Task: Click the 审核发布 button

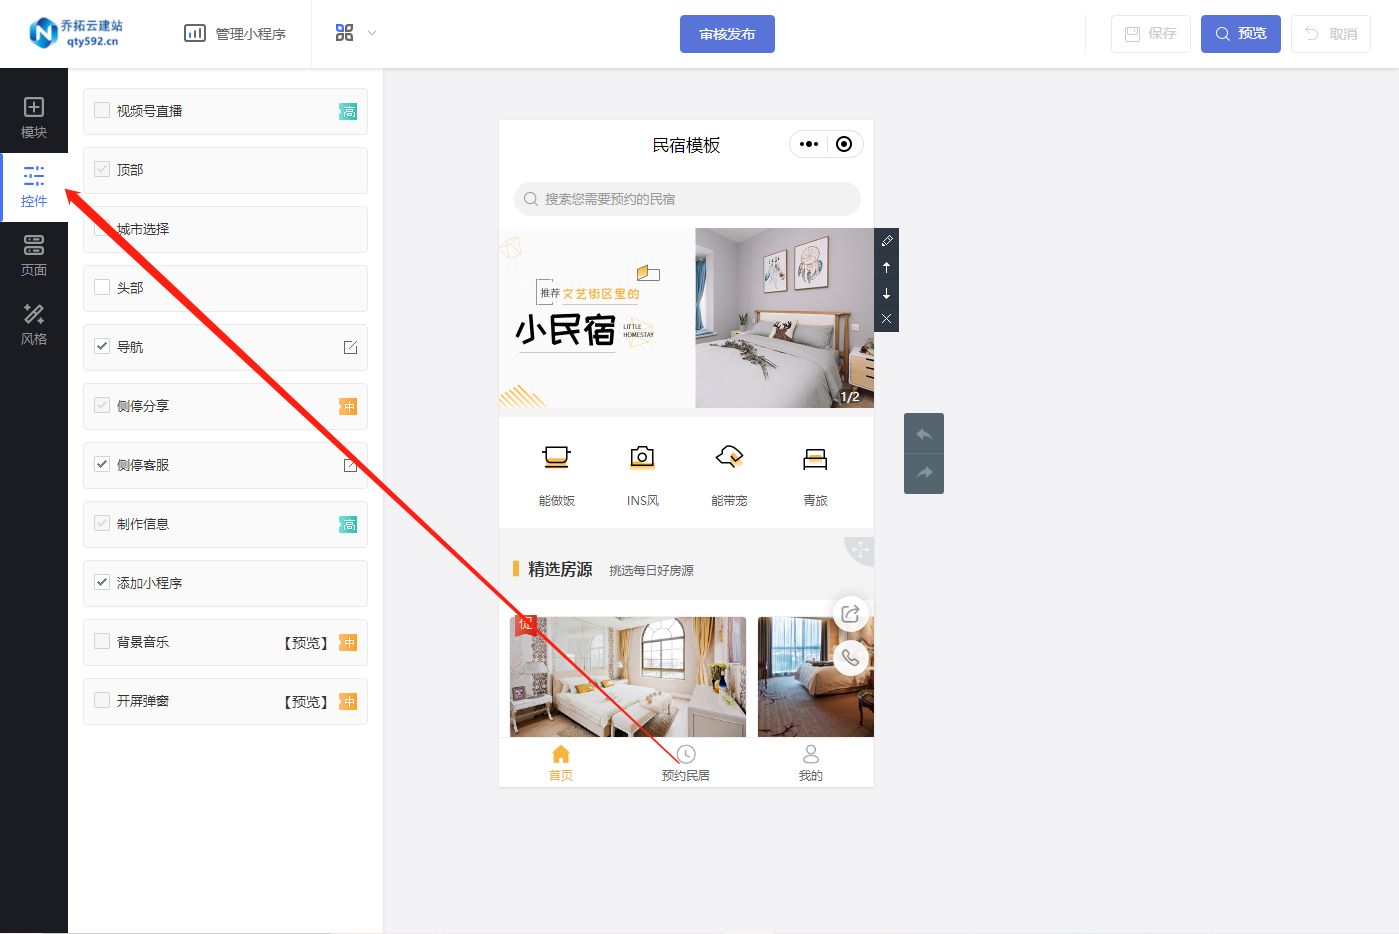Action: click(x=727, y=33)
